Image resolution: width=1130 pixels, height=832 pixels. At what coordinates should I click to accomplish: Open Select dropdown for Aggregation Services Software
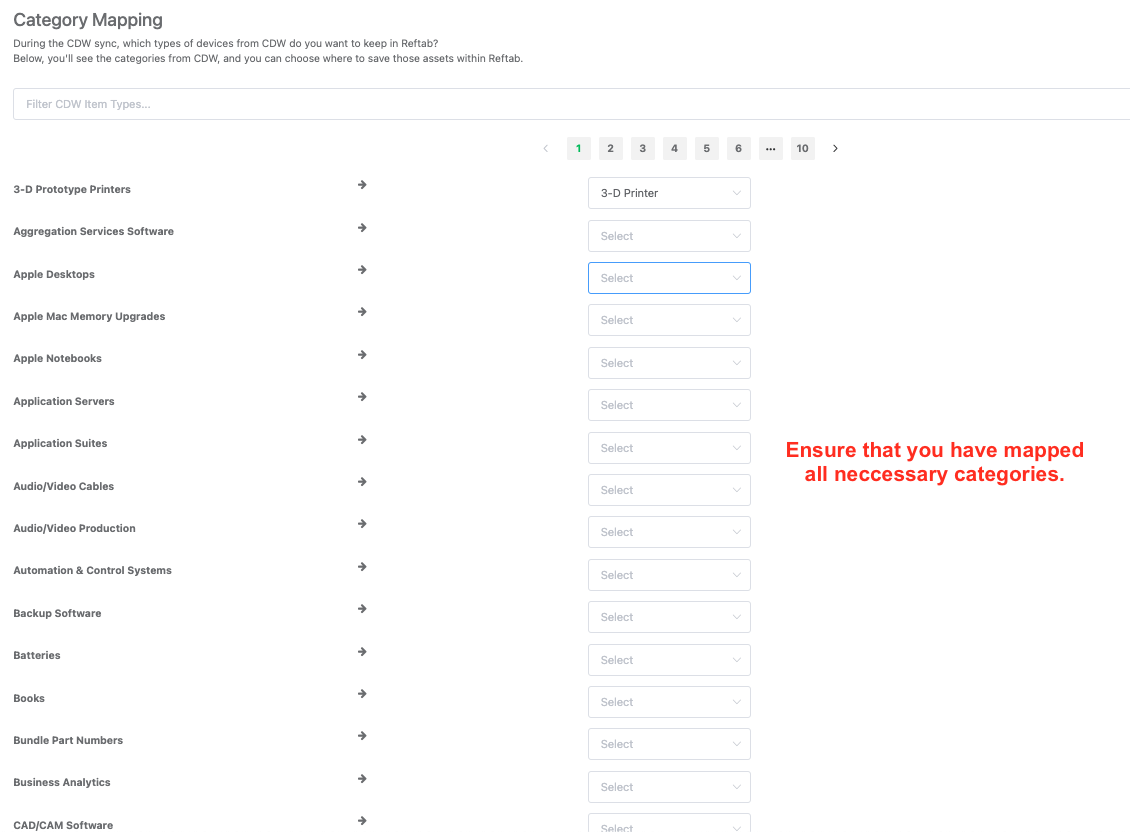pos(669,236)
